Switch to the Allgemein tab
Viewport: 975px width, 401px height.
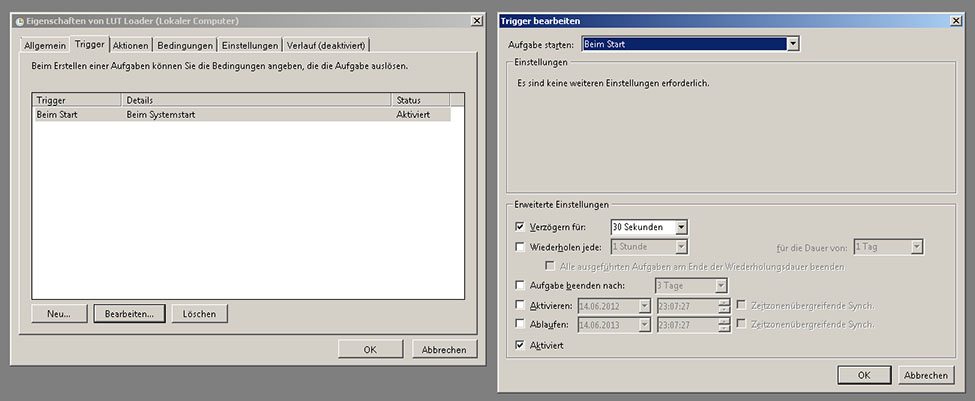[45, 45]
